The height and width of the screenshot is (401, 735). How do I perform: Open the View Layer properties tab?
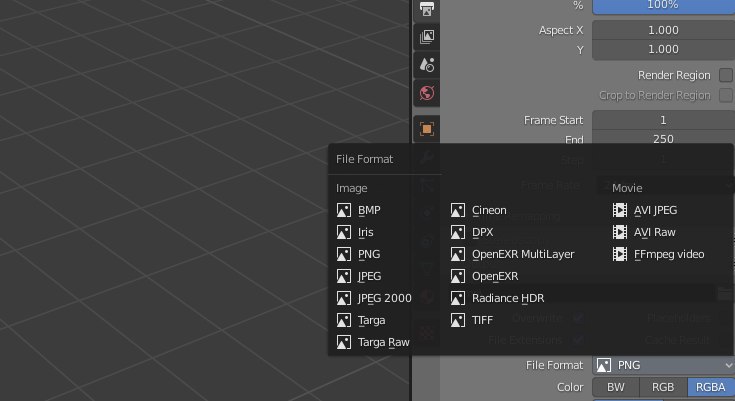(x=427, y=37)
